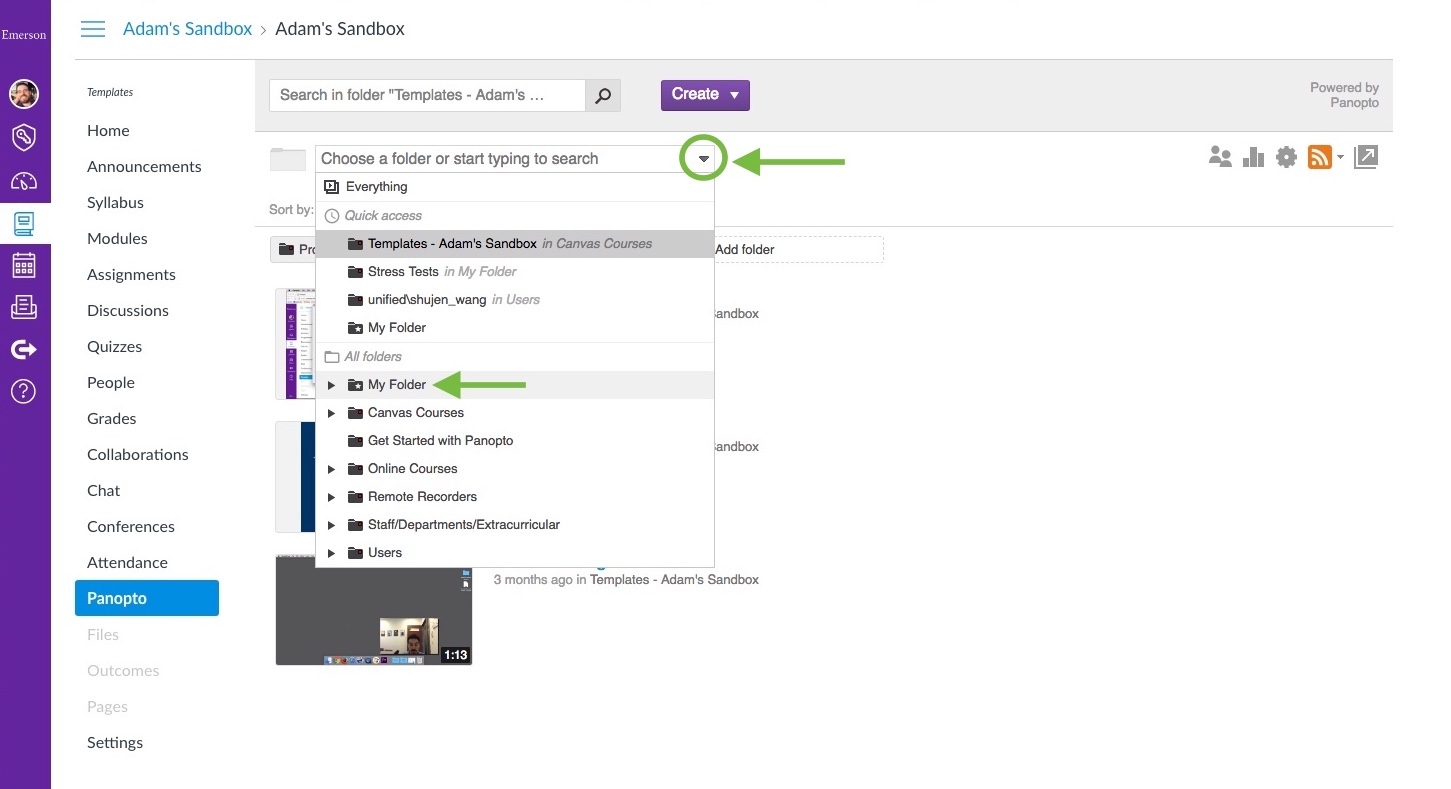Open folder sharing people icon
This screenshot has width=1451, height=789.
pyautogui.click(x=1220, y=157)
